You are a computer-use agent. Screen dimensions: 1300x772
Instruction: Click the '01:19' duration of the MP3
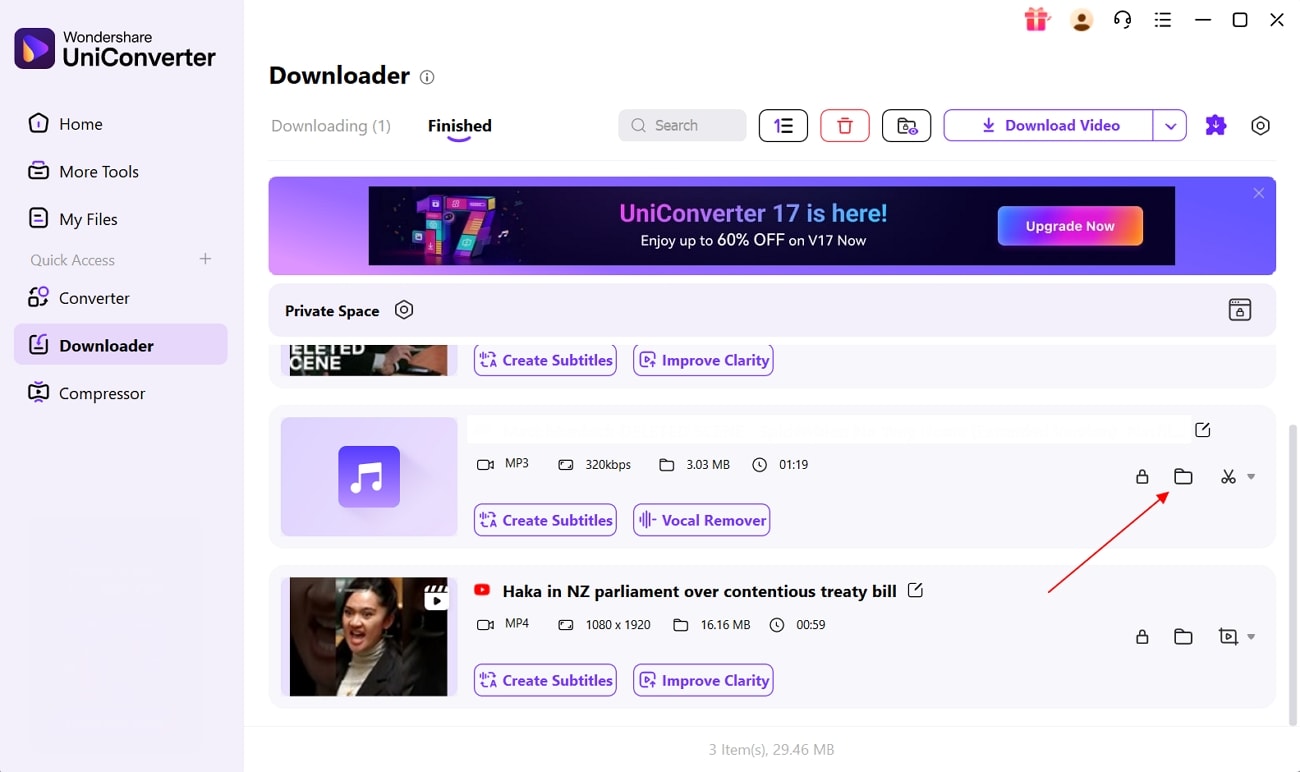(793, 465)
